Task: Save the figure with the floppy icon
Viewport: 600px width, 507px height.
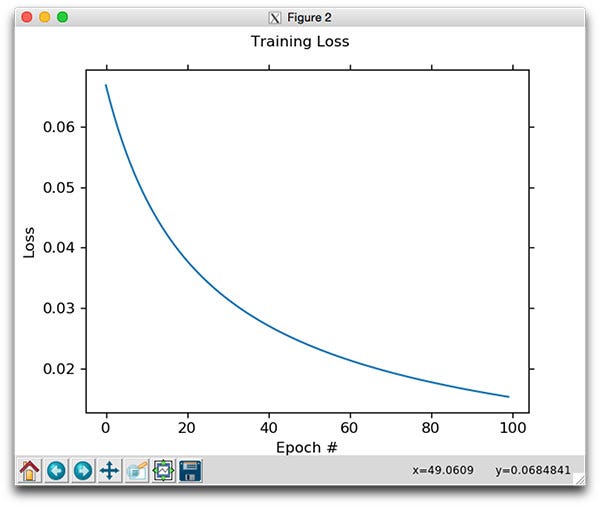Action: click(190, 470)
